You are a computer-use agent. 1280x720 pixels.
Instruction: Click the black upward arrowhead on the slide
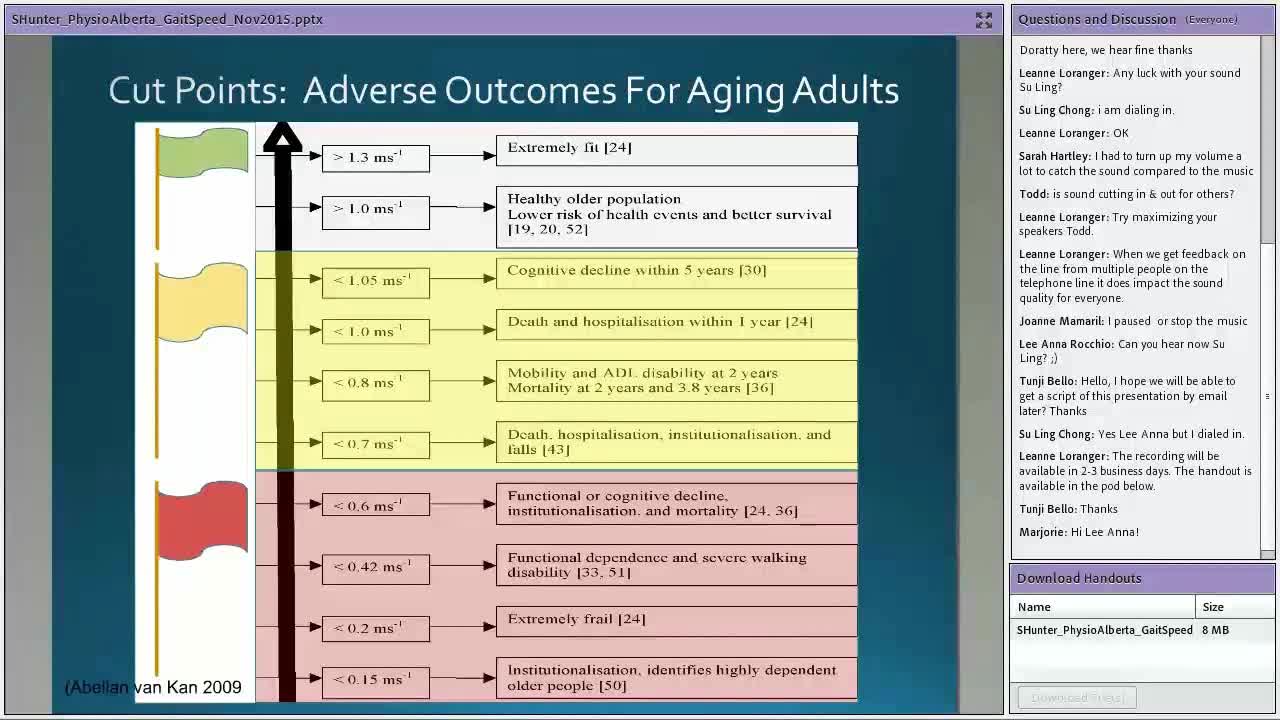coord(283,138)
